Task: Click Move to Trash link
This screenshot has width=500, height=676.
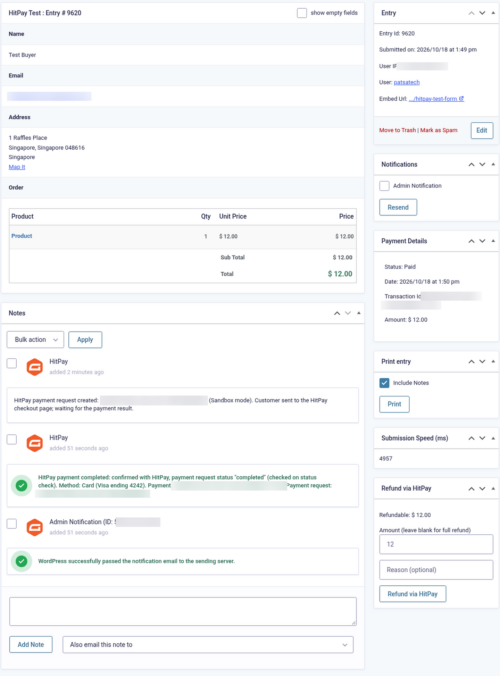Action: point(397,130)
